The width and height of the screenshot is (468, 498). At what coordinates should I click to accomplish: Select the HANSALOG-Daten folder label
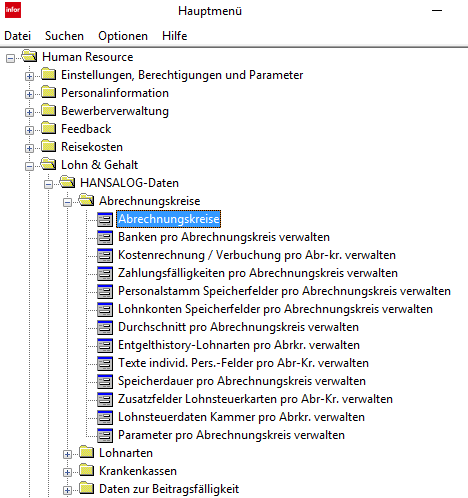(x=129, y=183)
